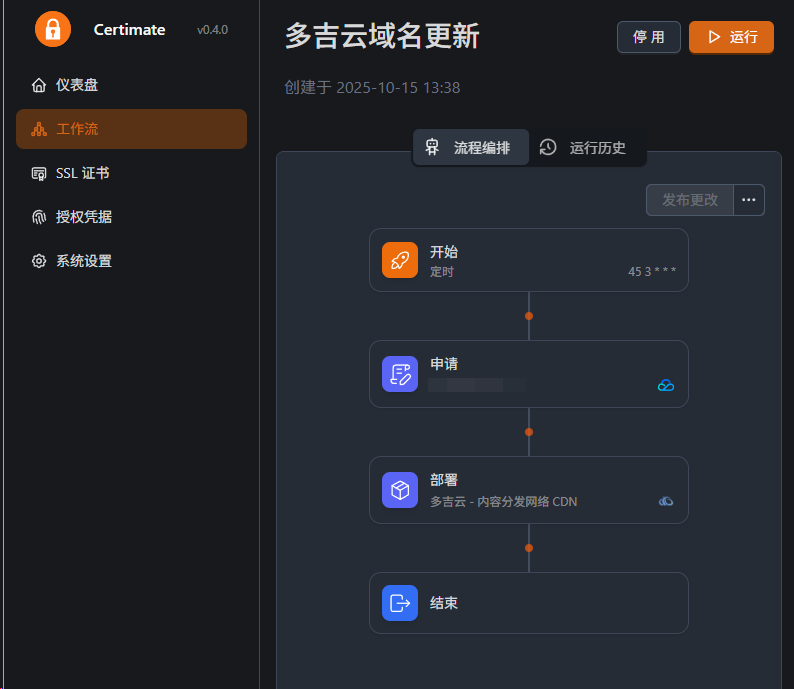This screenshot has height=689, width=794.
Task: Click the SSL 证书 certificate icon in sidebar
Action: coord(39,173)
